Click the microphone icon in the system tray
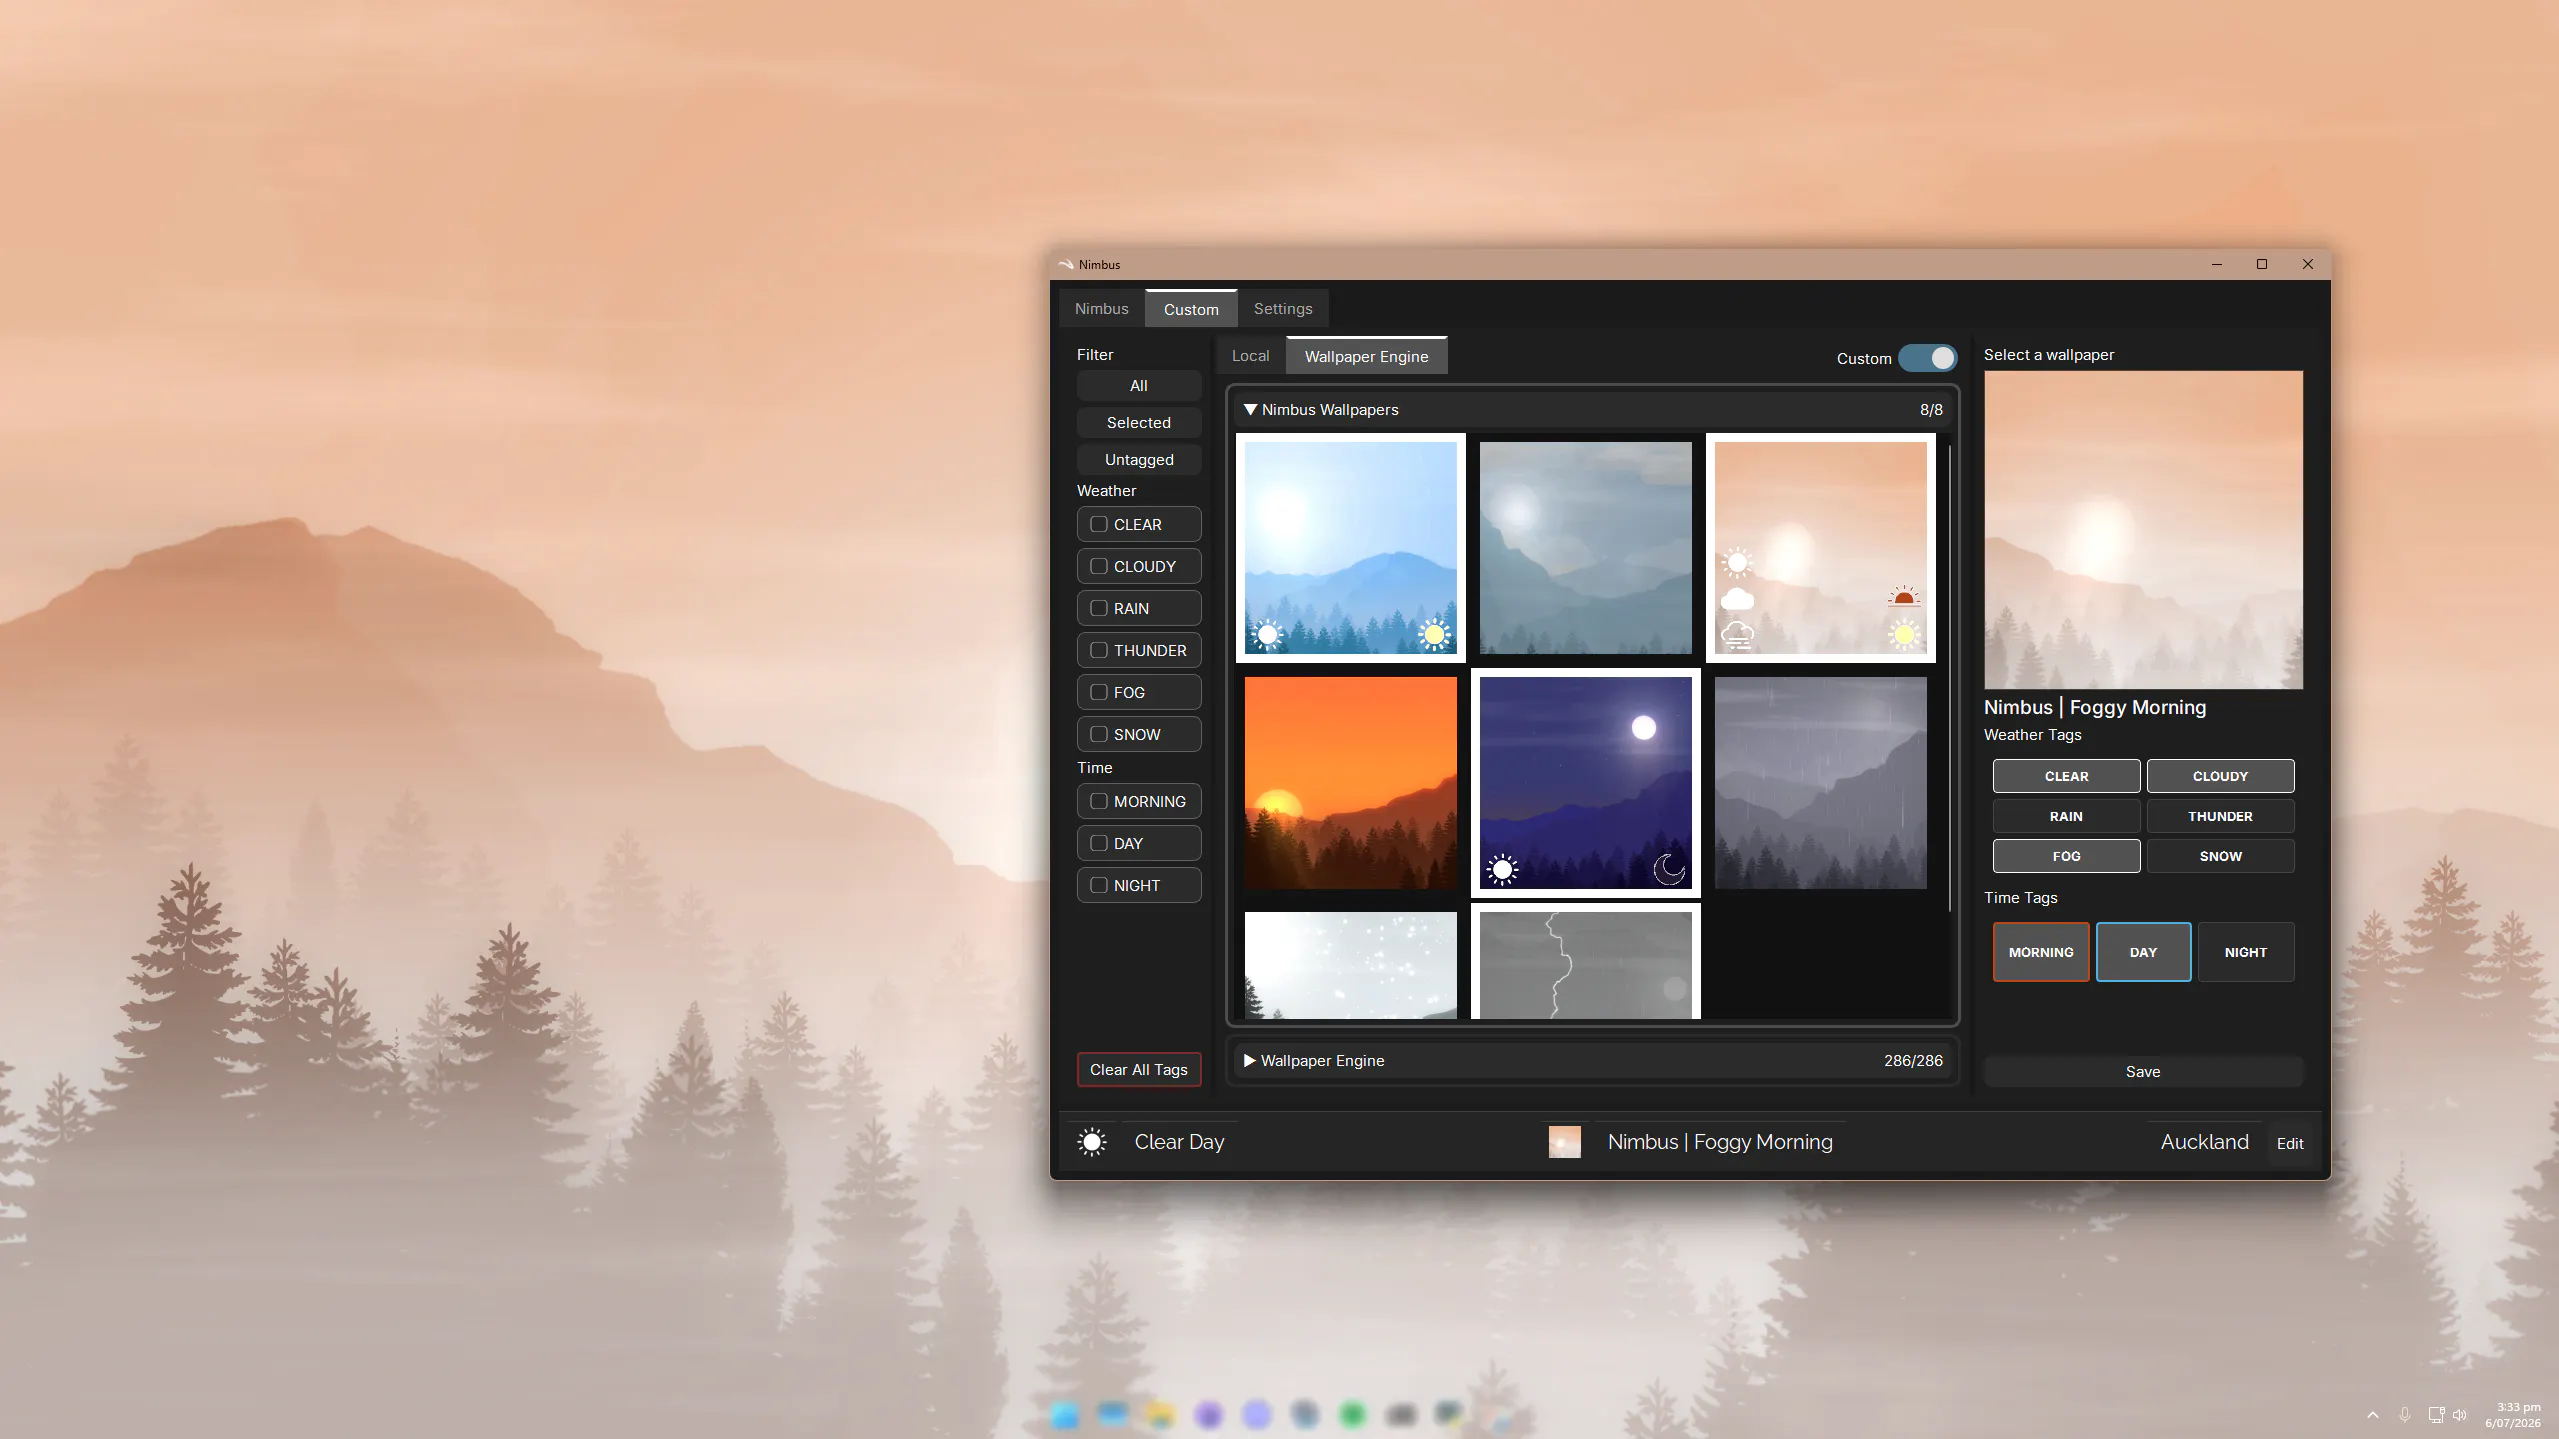The width and height of the screenshot is (2559, 1439). coord(2404,1415)
